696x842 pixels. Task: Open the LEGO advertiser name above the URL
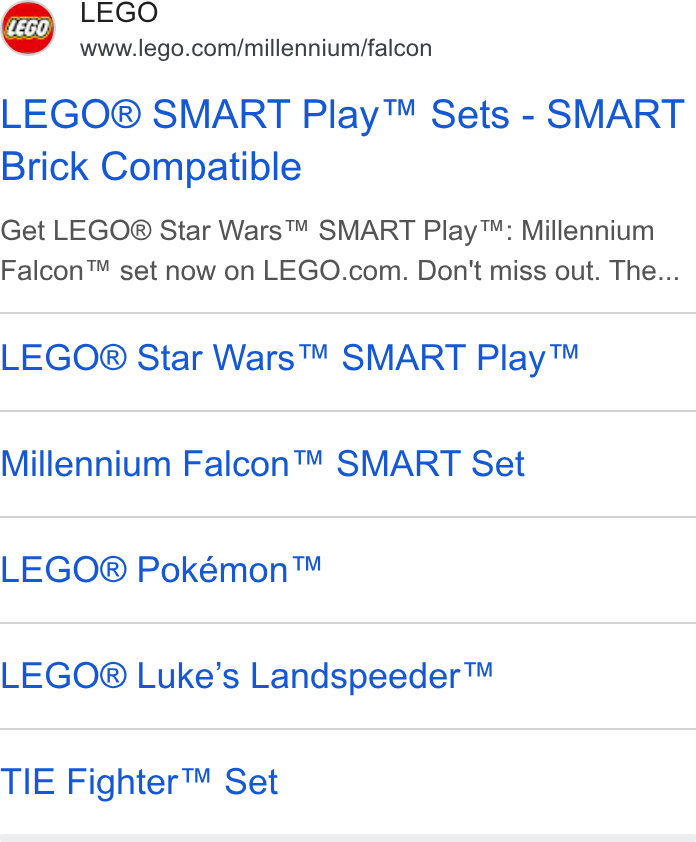tap(119, 12)
